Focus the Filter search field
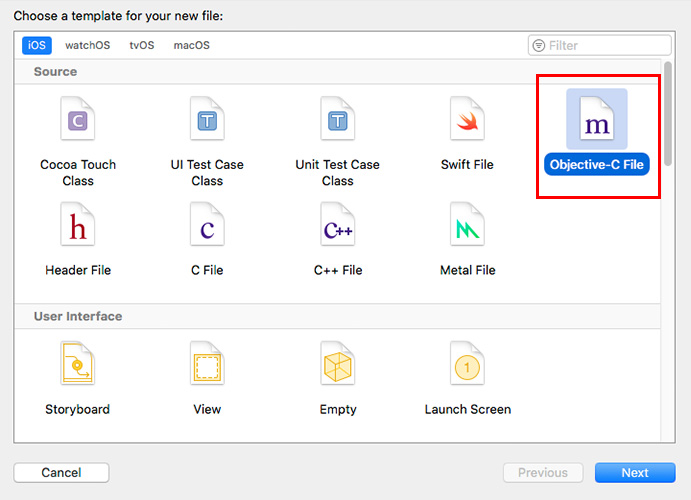Screen dimensions: 691x500 click(x=600, y=45)
